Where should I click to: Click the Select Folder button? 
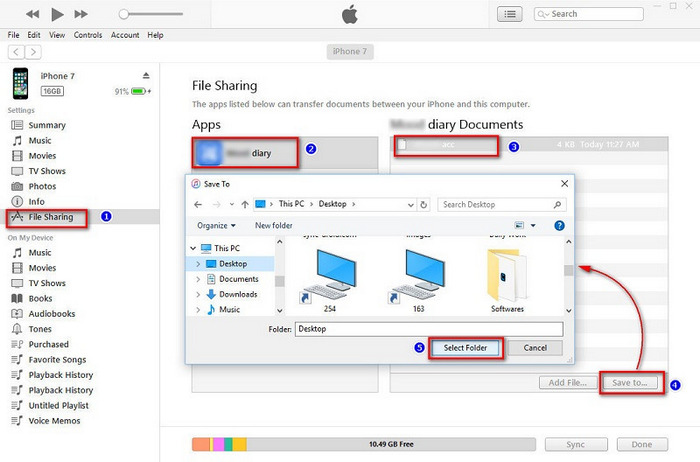coord(465,348)
